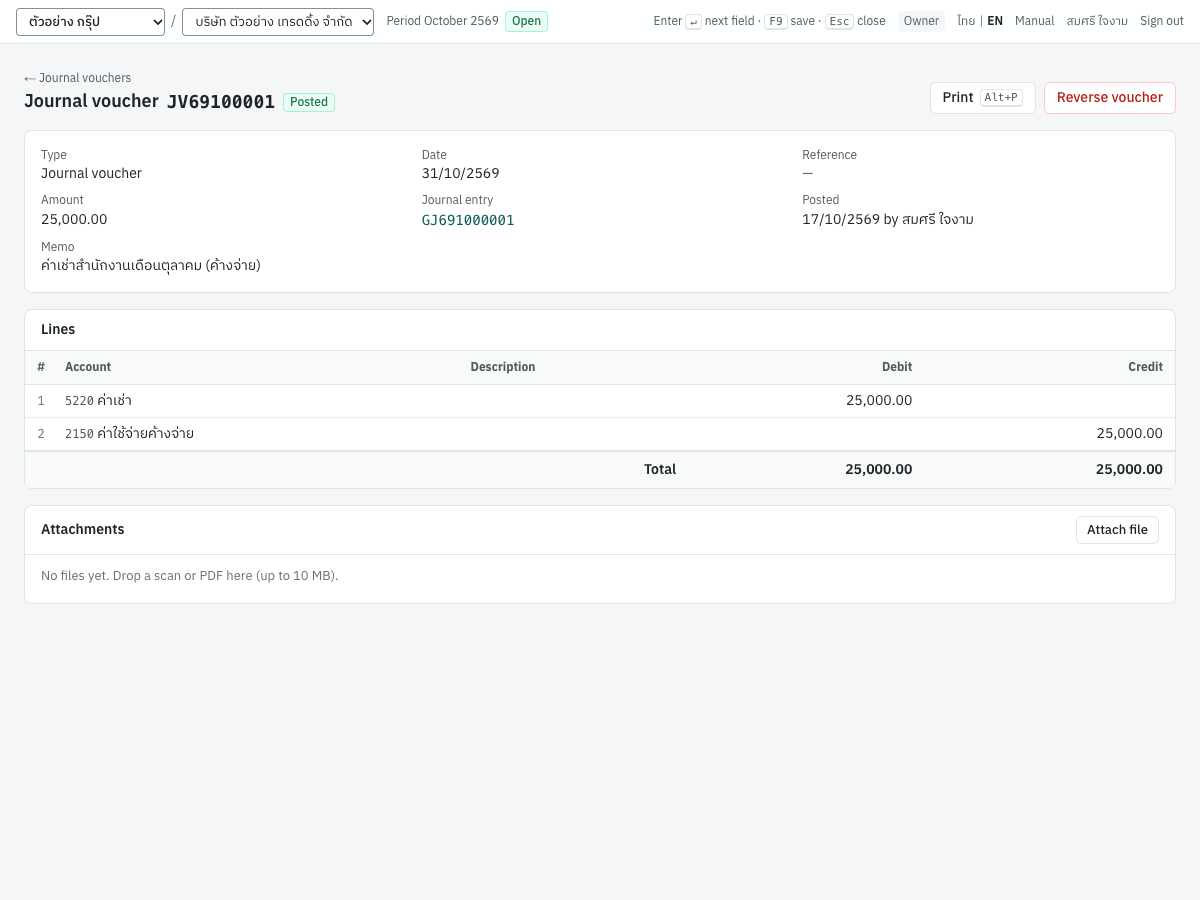Open the company selector บริษัท ตัวอย่าง เทรดดิ้ง จำกัด
Viewport: 1200px width, 900px height.
(278, 22)
